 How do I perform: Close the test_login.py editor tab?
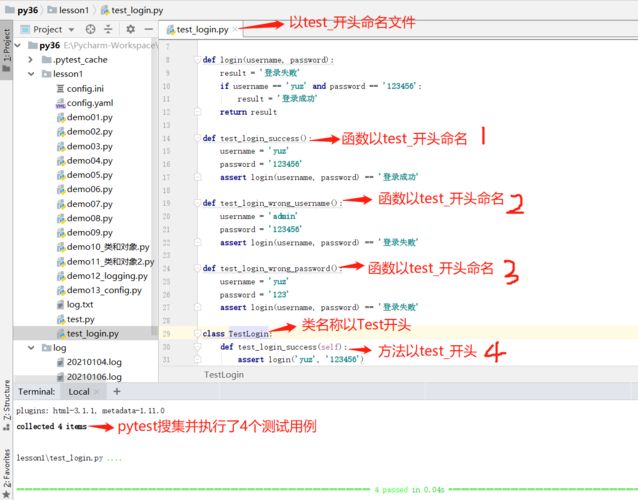[x=235, y=29]
